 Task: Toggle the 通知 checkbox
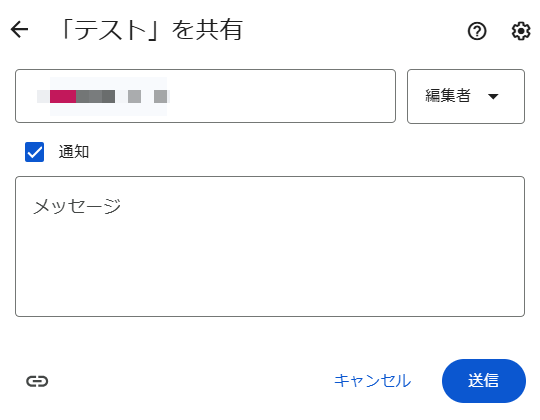[34, 152]
